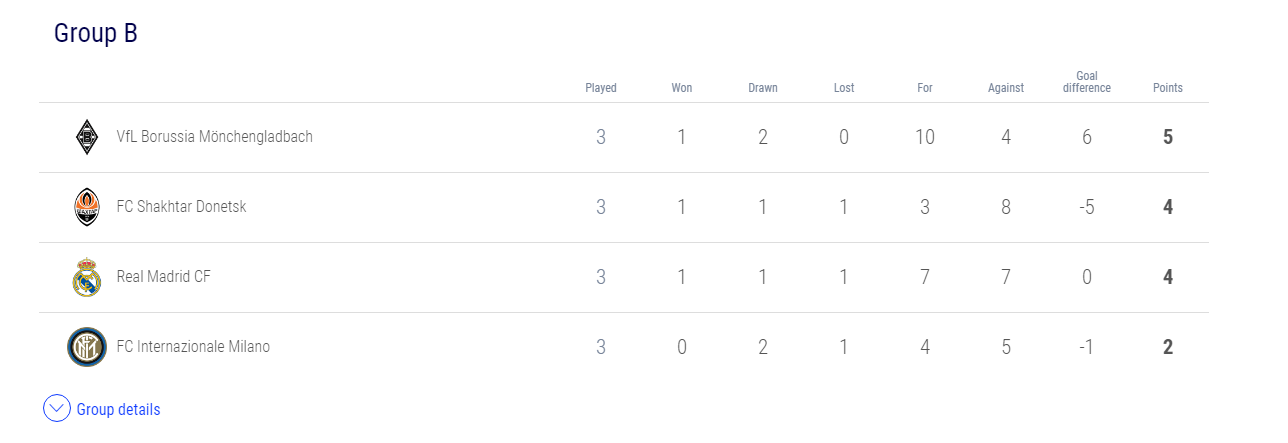Click the Points column header

tap(1168, 88)
